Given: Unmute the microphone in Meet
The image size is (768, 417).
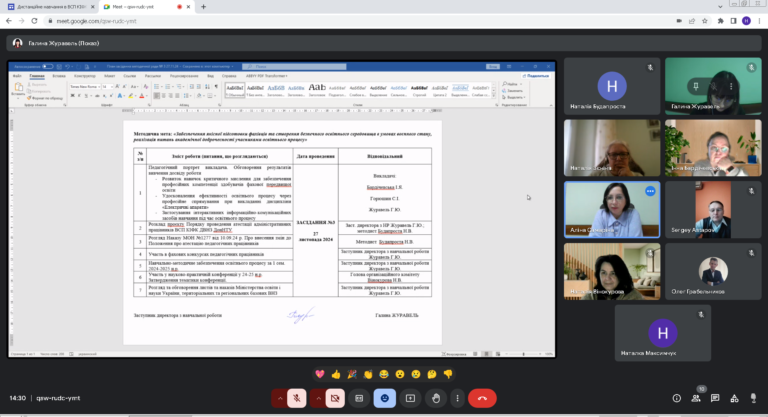Looking at the screenshot, I should (x=296, y=398).
